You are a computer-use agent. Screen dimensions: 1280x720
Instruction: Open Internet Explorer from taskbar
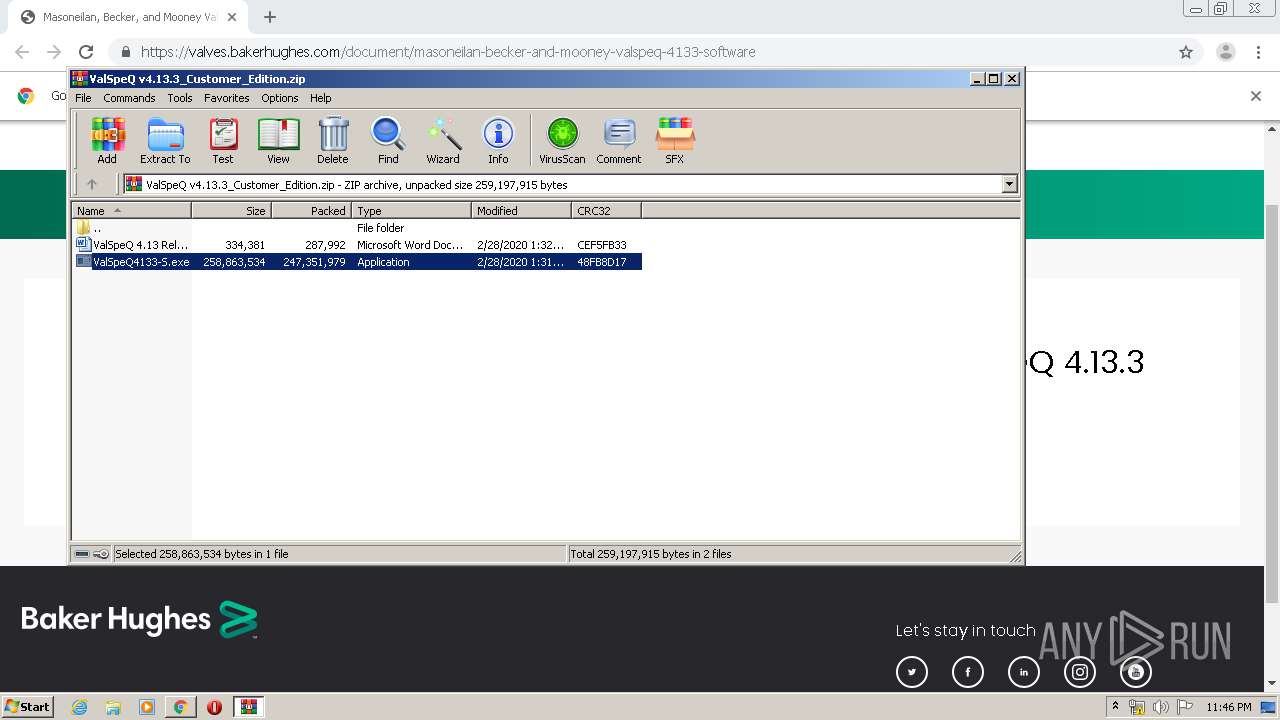click(x=79, y=707)
